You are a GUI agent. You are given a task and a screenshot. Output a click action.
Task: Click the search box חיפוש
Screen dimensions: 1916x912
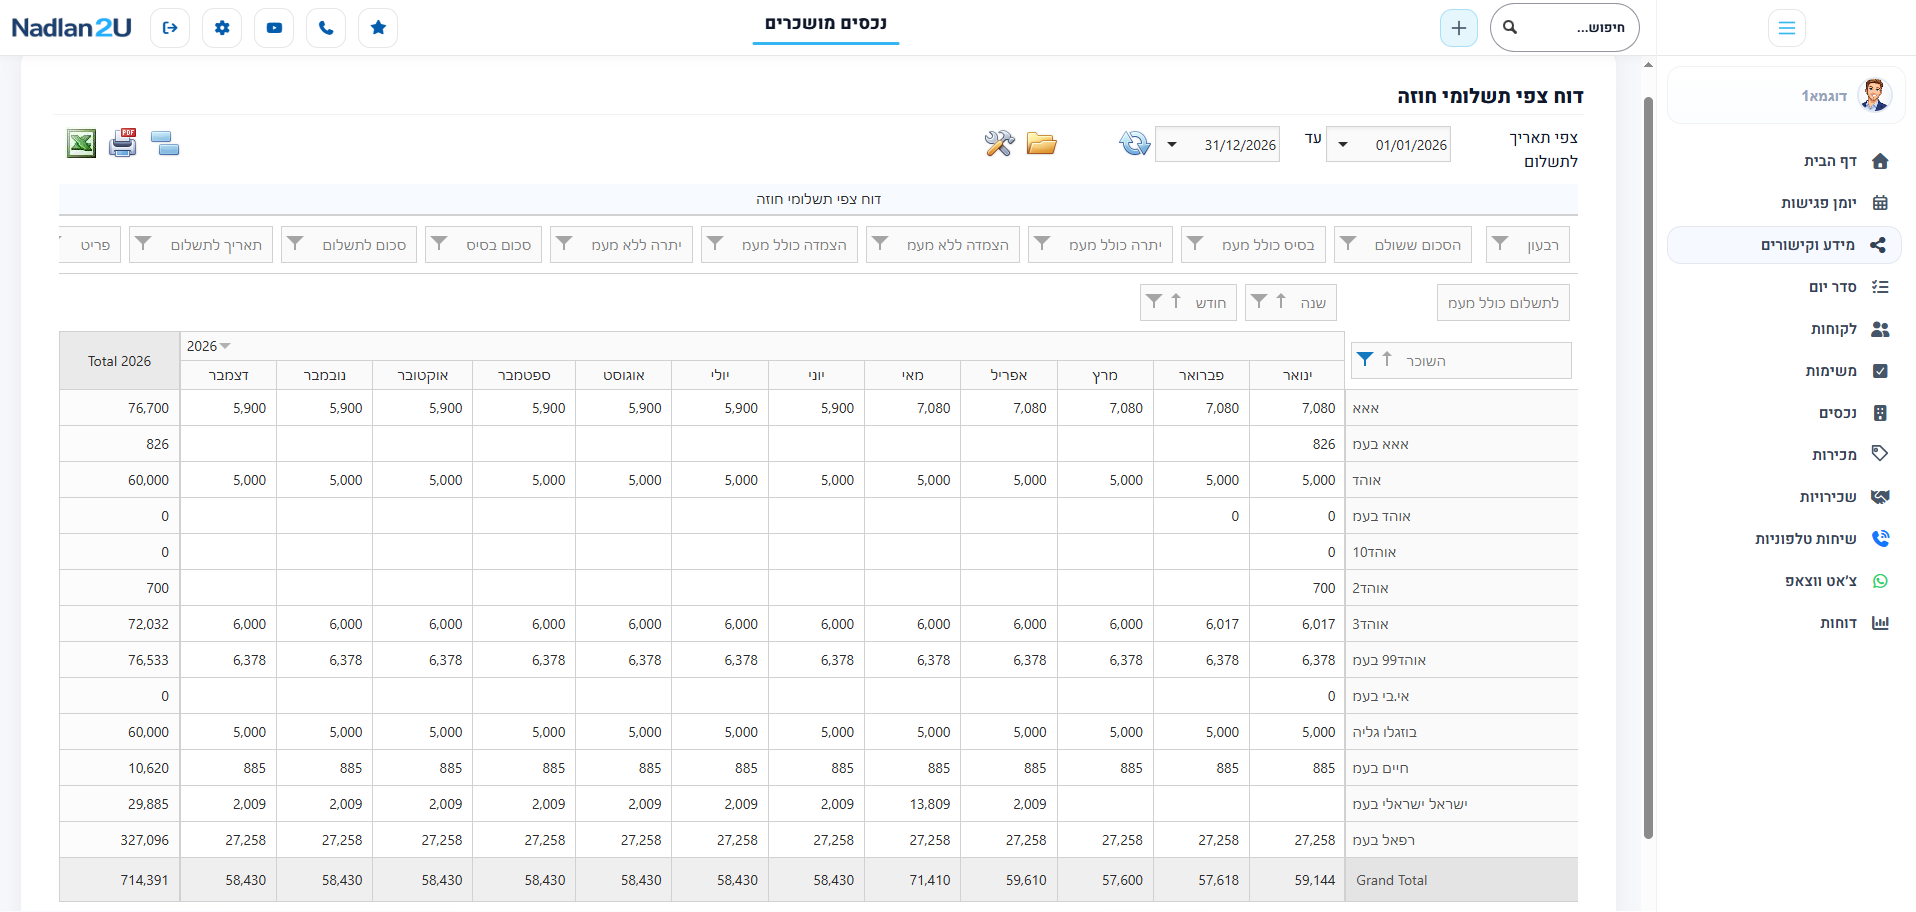point(1565,28)
